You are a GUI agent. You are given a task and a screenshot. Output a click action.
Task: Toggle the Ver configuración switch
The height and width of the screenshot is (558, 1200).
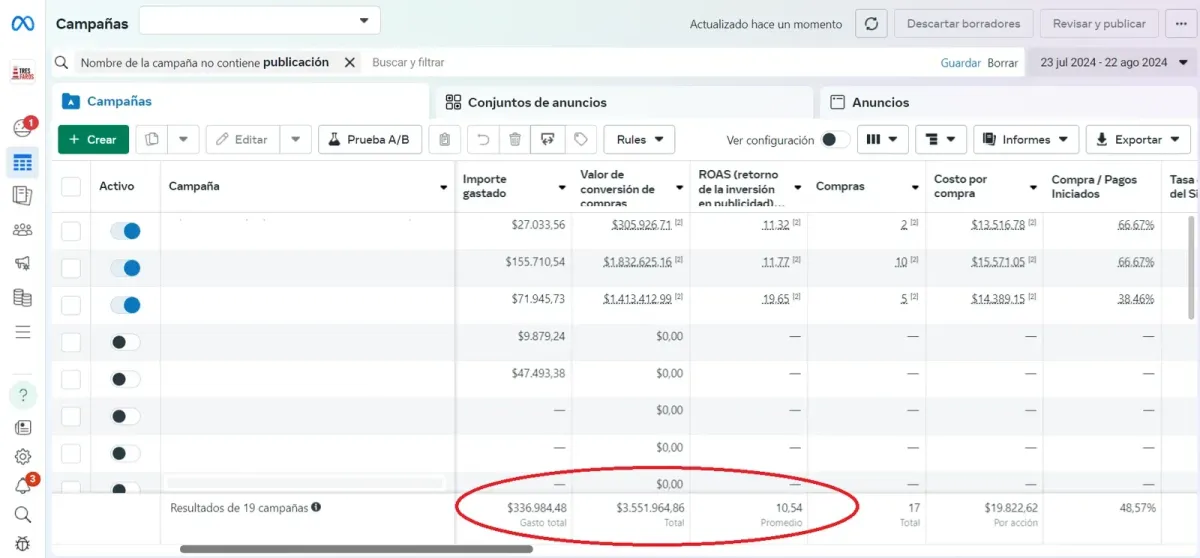point(834,140)
